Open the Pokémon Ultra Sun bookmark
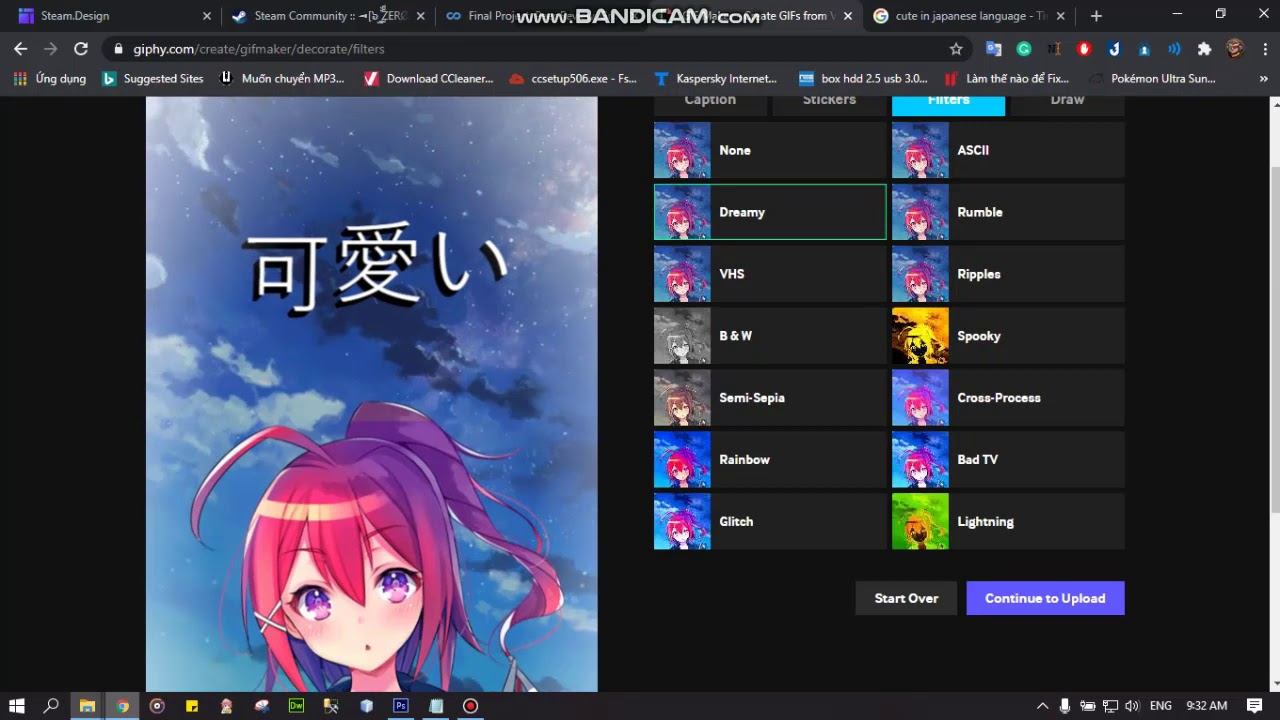 [1152, 78]
